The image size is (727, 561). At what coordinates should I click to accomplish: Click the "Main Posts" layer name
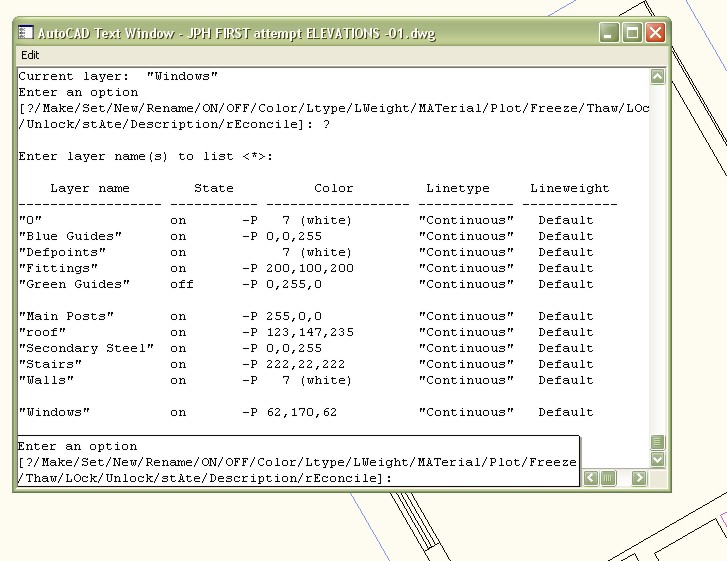coord(66,316)
